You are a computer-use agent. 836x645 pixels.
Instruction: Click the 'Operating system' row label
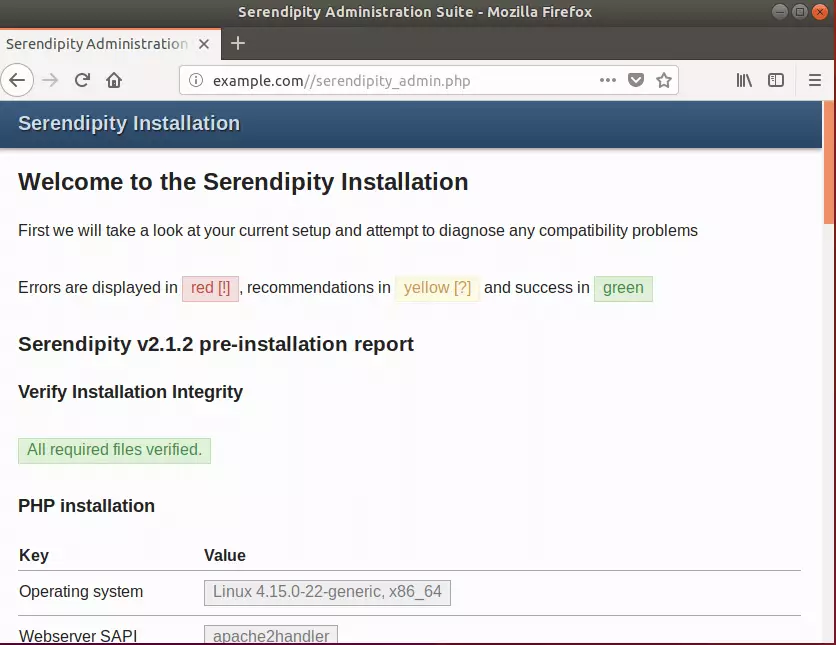(81, 592)
